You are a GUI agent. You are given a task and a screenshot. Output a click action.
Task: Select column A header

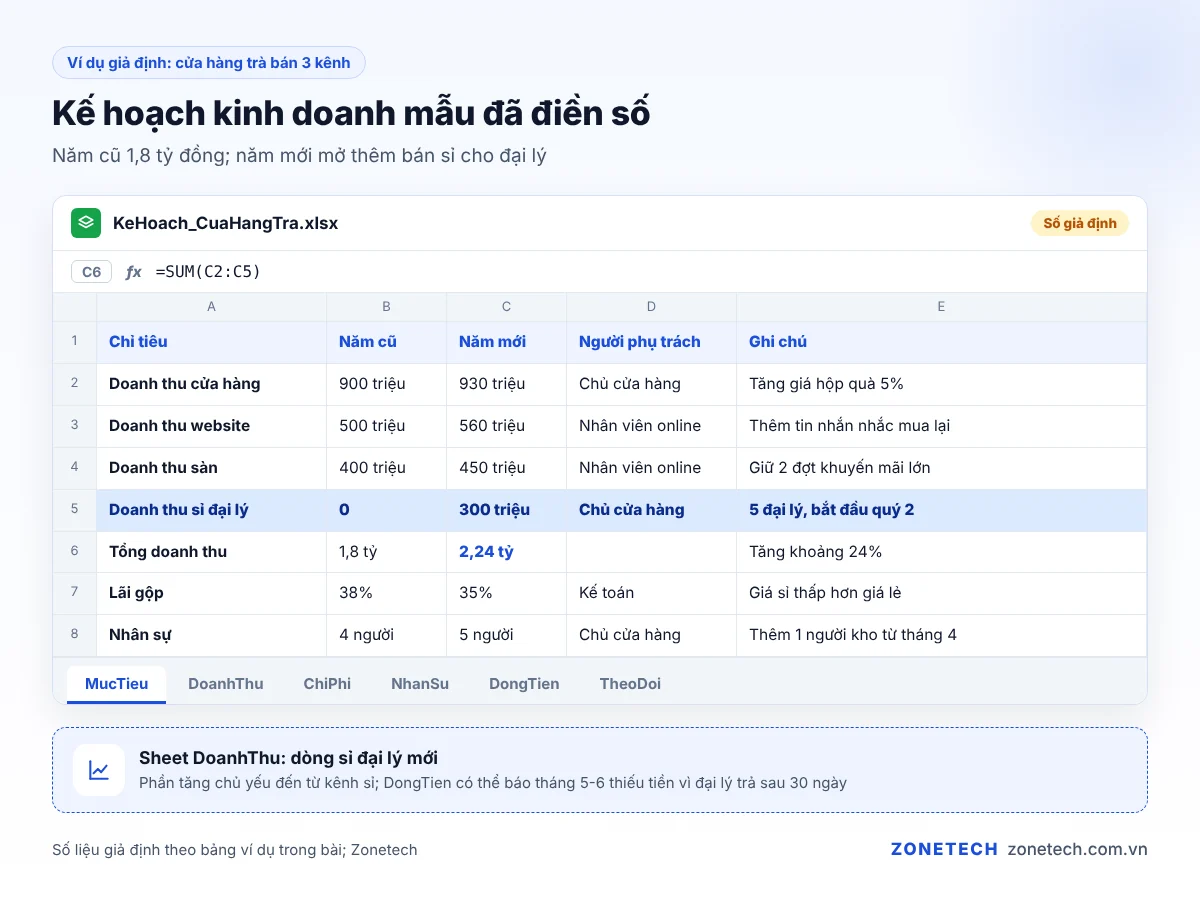pyautogui.click(x=211, y=307)
